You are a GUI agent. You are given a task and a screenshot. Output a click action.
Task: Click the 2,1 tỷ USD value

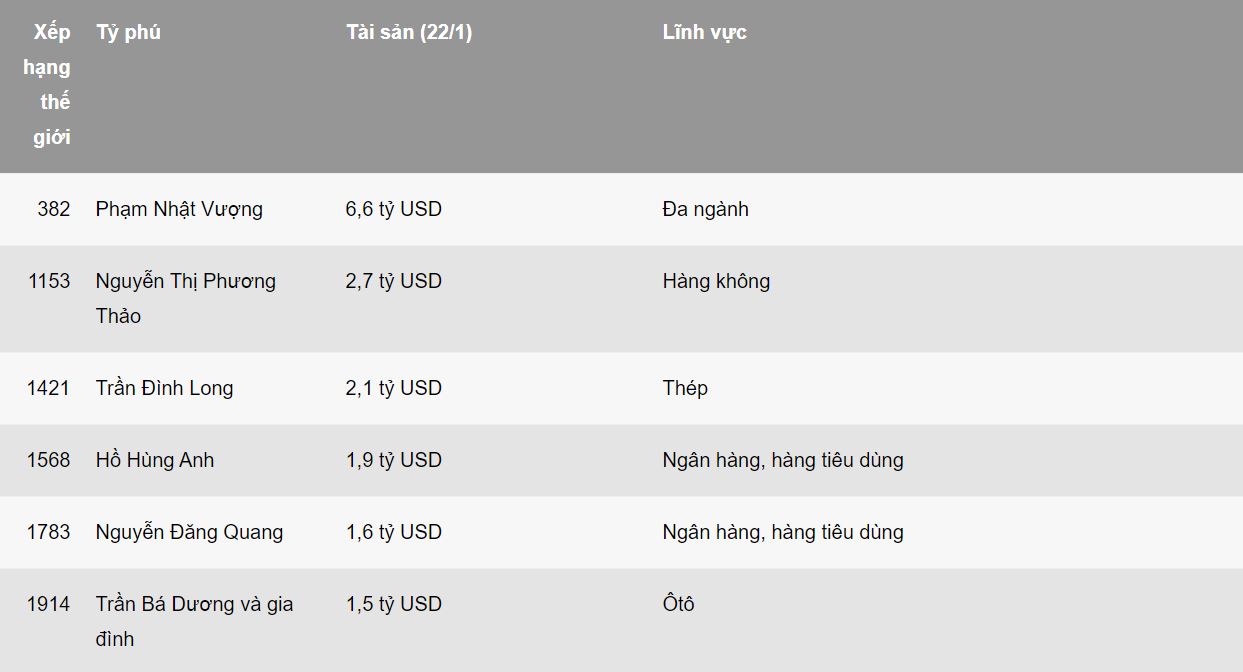coord(394,388)
